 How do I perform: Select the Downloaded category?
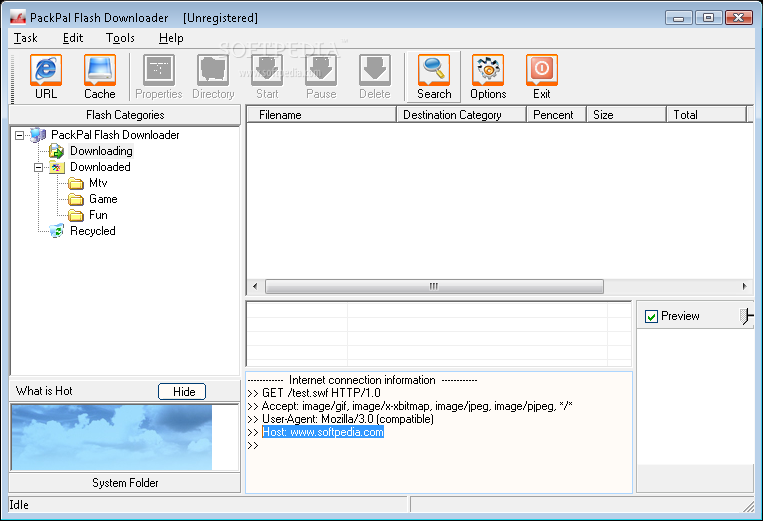pos(100,167)
